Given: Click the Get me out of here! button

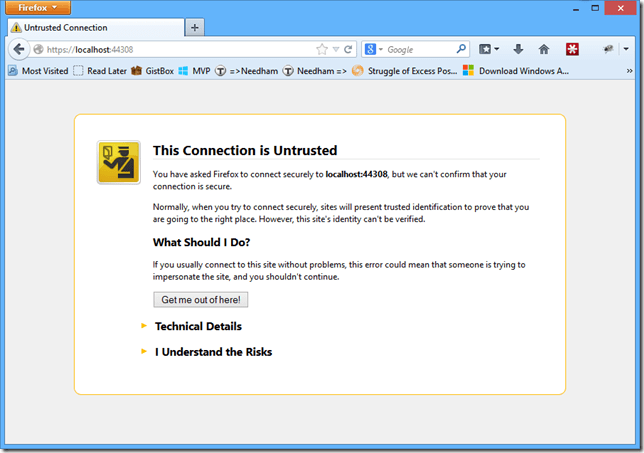Looking at the screenshot, I should tap(200, 299).
